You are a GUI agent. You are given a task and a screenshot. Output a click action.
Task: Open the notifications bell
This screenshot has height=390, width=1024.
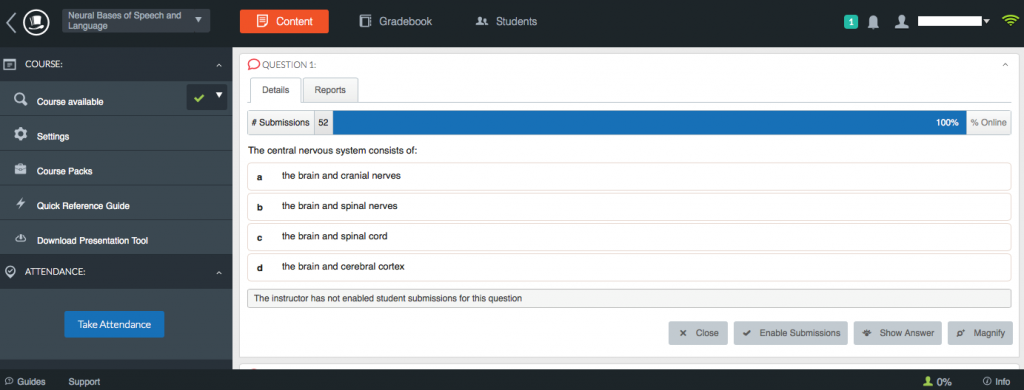click(x=873, y=22)
